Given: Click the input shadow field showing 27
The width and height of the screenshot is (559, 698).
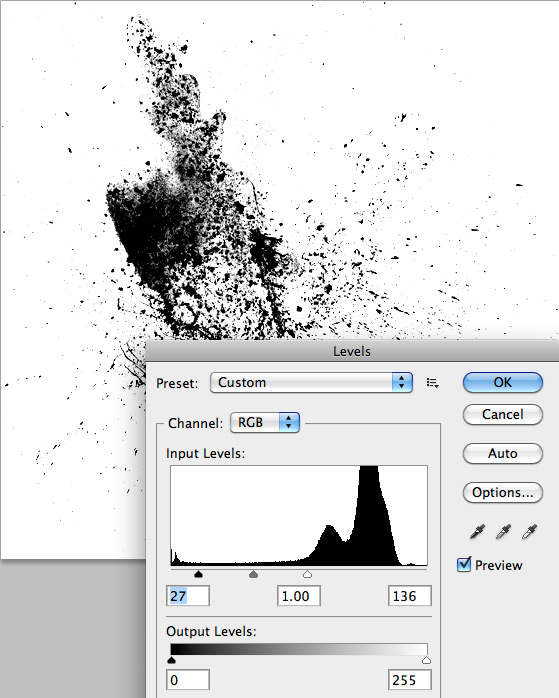Looking at the screenshot, I should [188, 596].
